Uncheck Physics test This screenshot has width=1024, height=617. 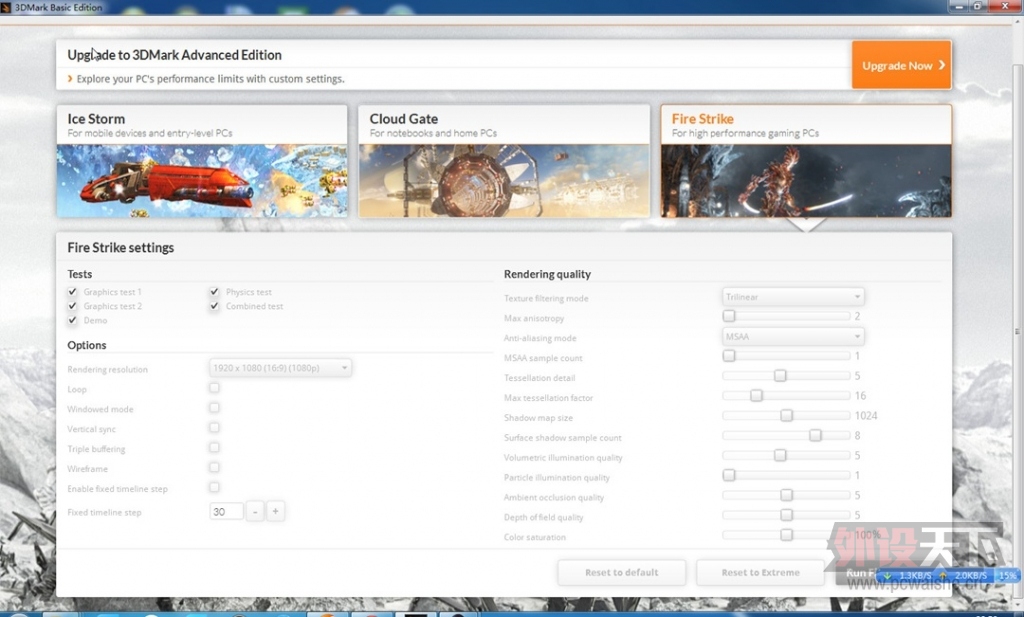point(214,292)
